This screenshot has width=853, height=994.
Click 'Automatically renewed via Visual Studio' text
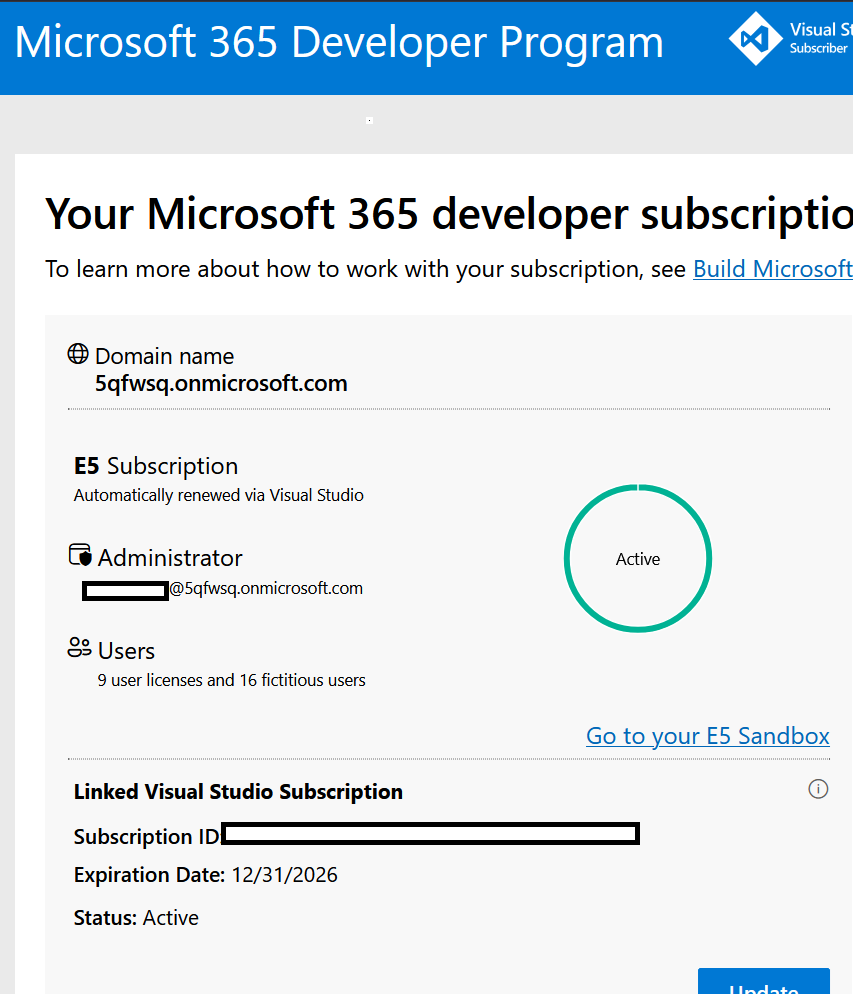(x=219, y=495)
